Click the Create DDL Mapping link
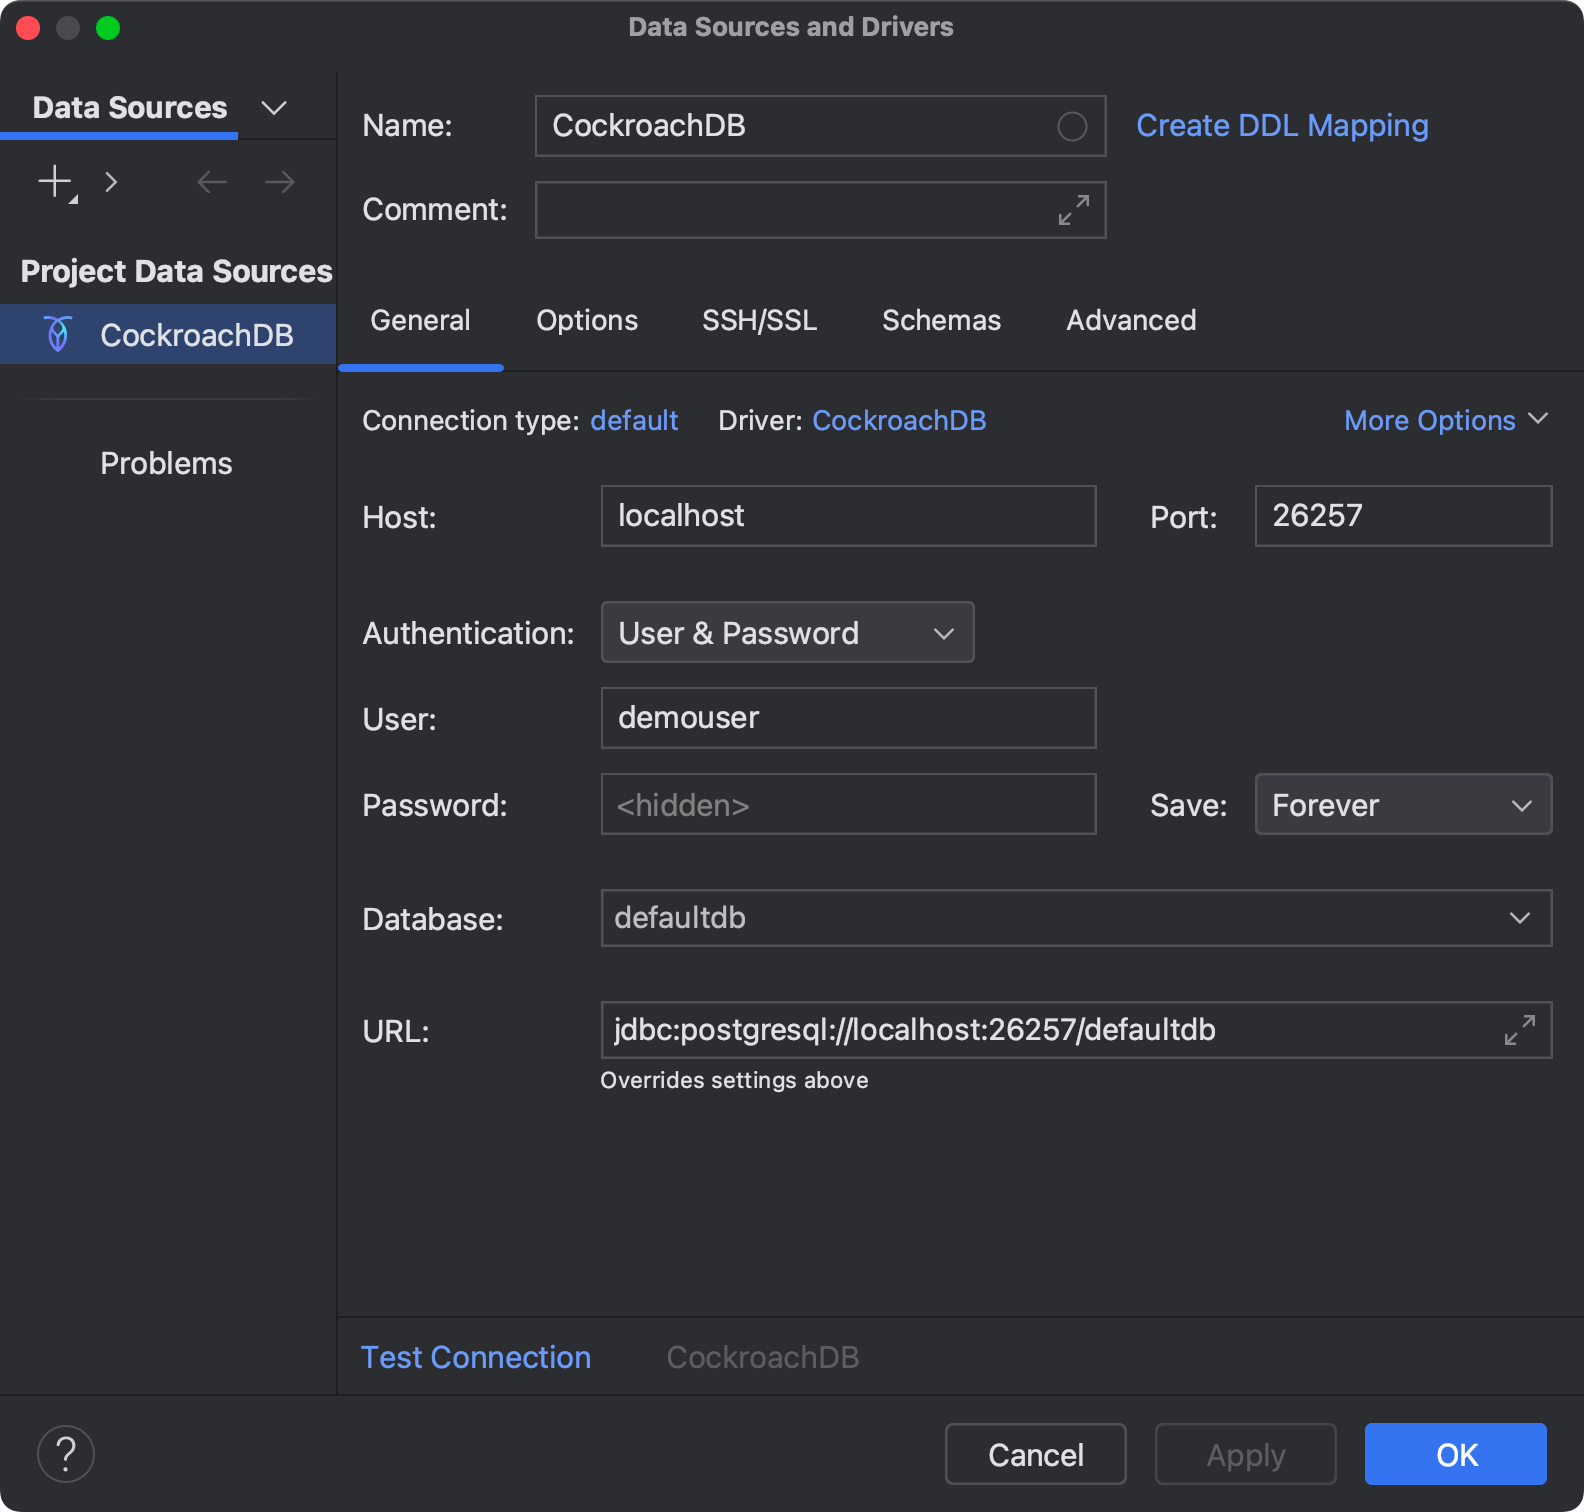This screenshot has width=1584, height=1512. [1282, 126]
